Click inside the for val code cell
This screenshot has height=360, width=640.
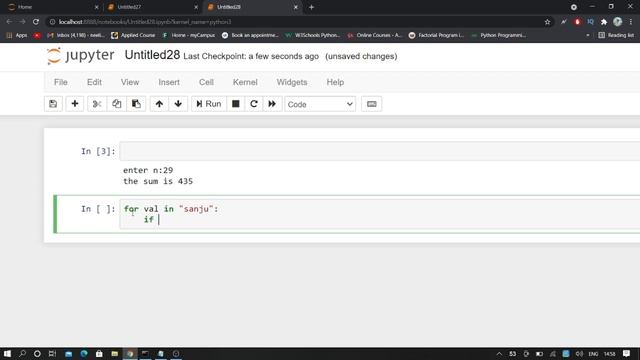coord(380,214)
